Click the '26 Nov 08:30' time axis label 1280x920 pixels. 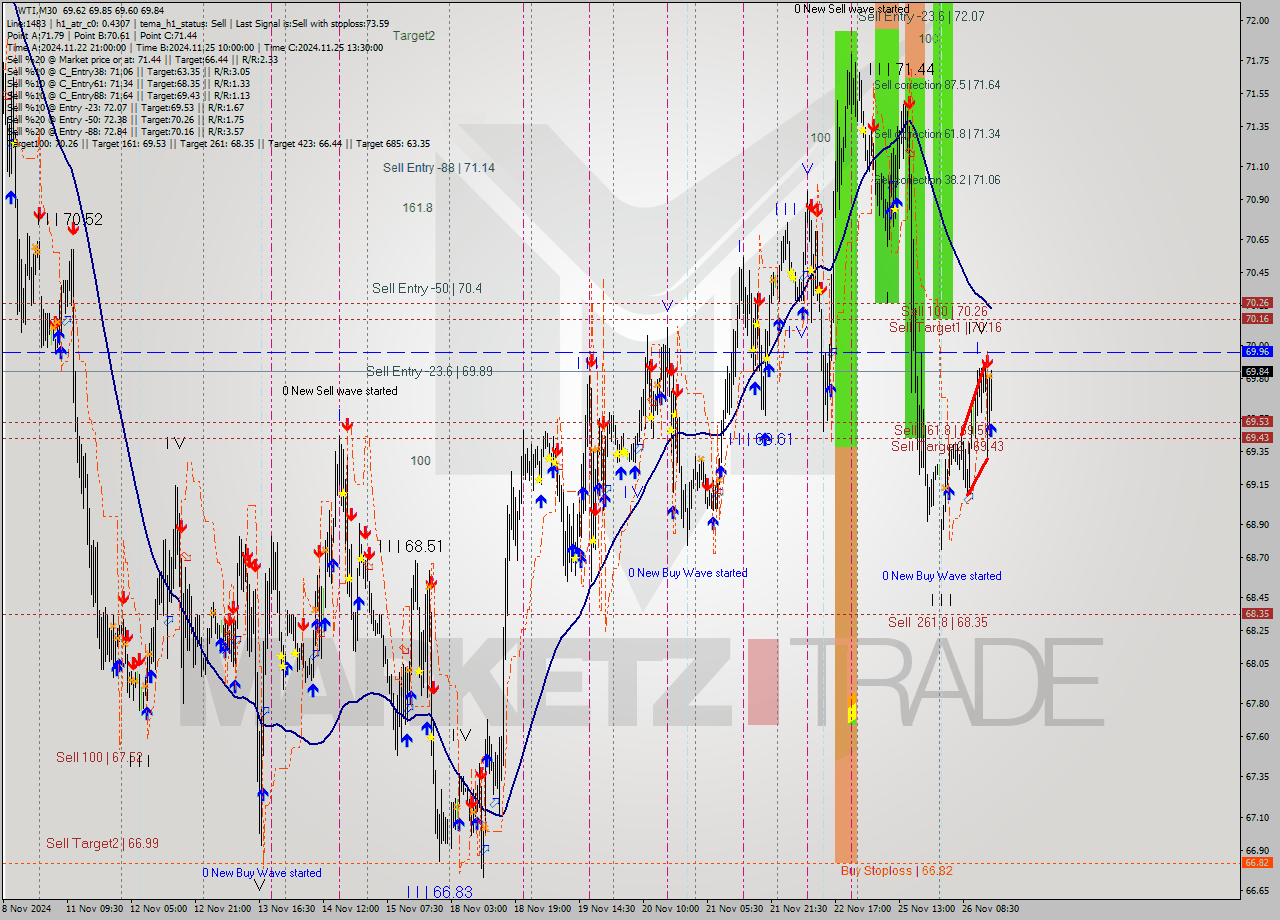pos(989,910)
